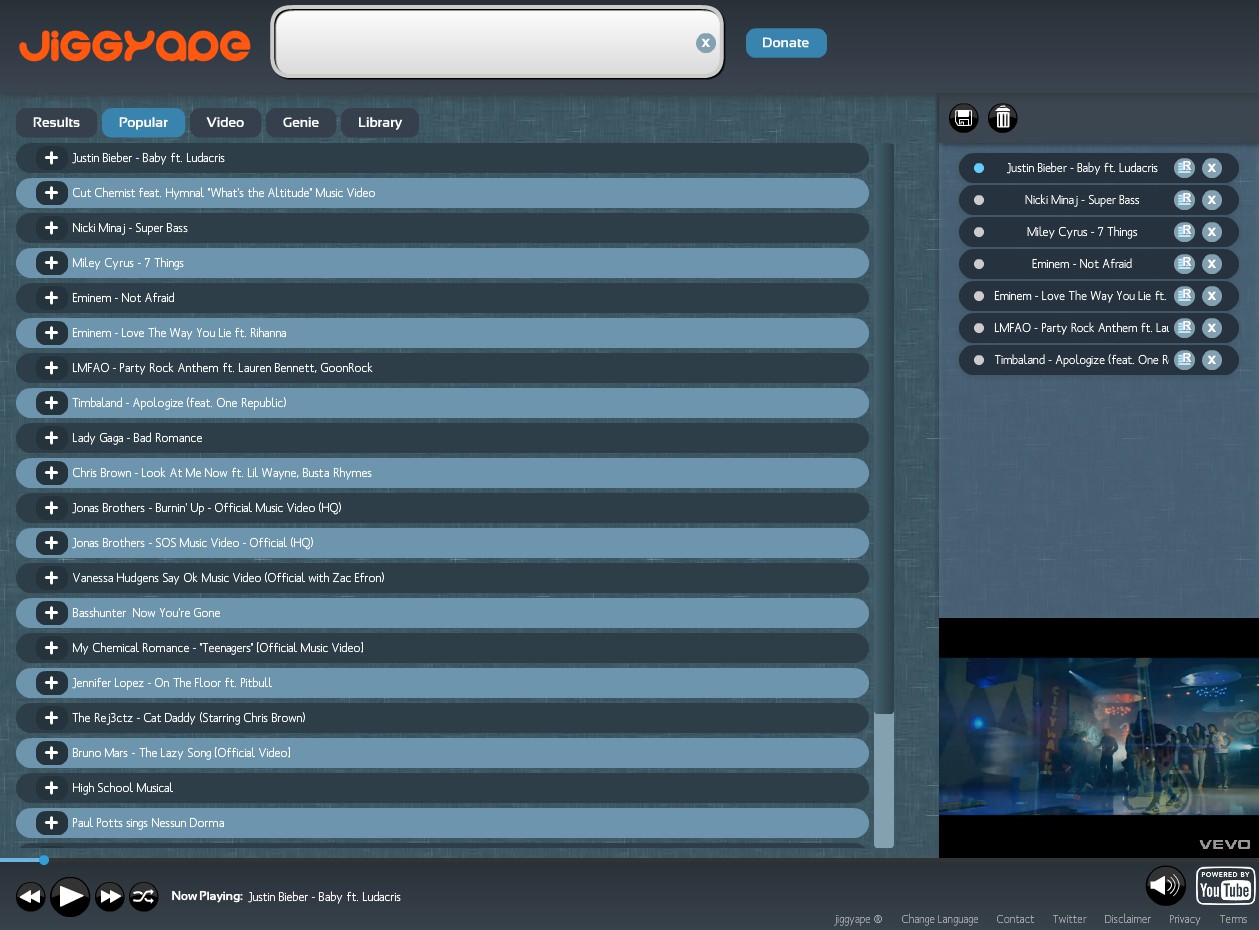Image resolution: width=1259 pixels, height=930 pixels.
Task: Select Jonas Brothers - SOS Music Video row
Action: pyautogui.click(x=442, y=543)
